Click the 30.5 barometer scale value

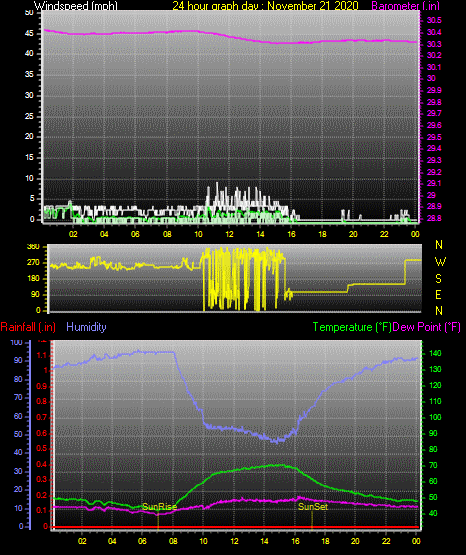coord(434,21)
